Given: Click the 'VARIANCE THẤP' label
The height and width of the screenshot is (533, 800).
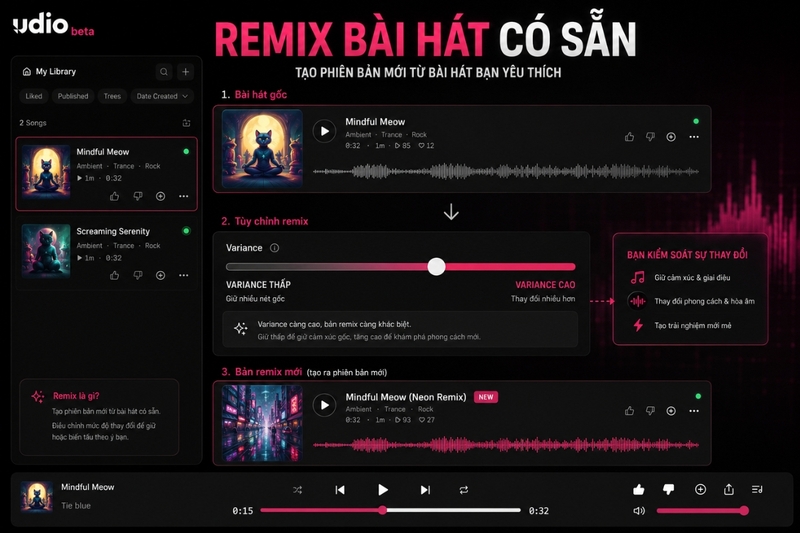Looking at the screenshot, I should 258,285.
